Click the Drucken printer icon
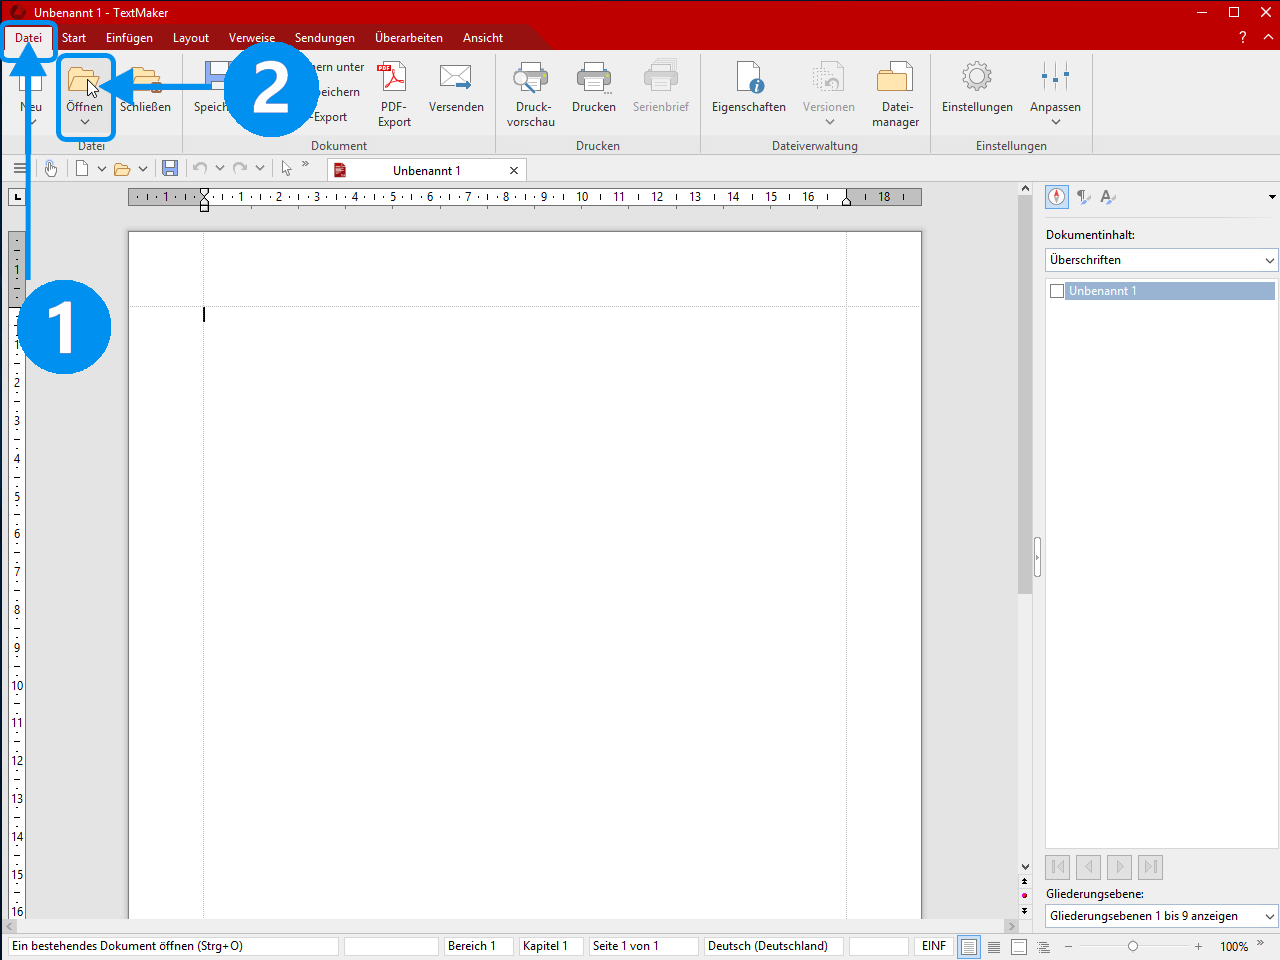The image size is (1280, 960). (x=594, y=78)
